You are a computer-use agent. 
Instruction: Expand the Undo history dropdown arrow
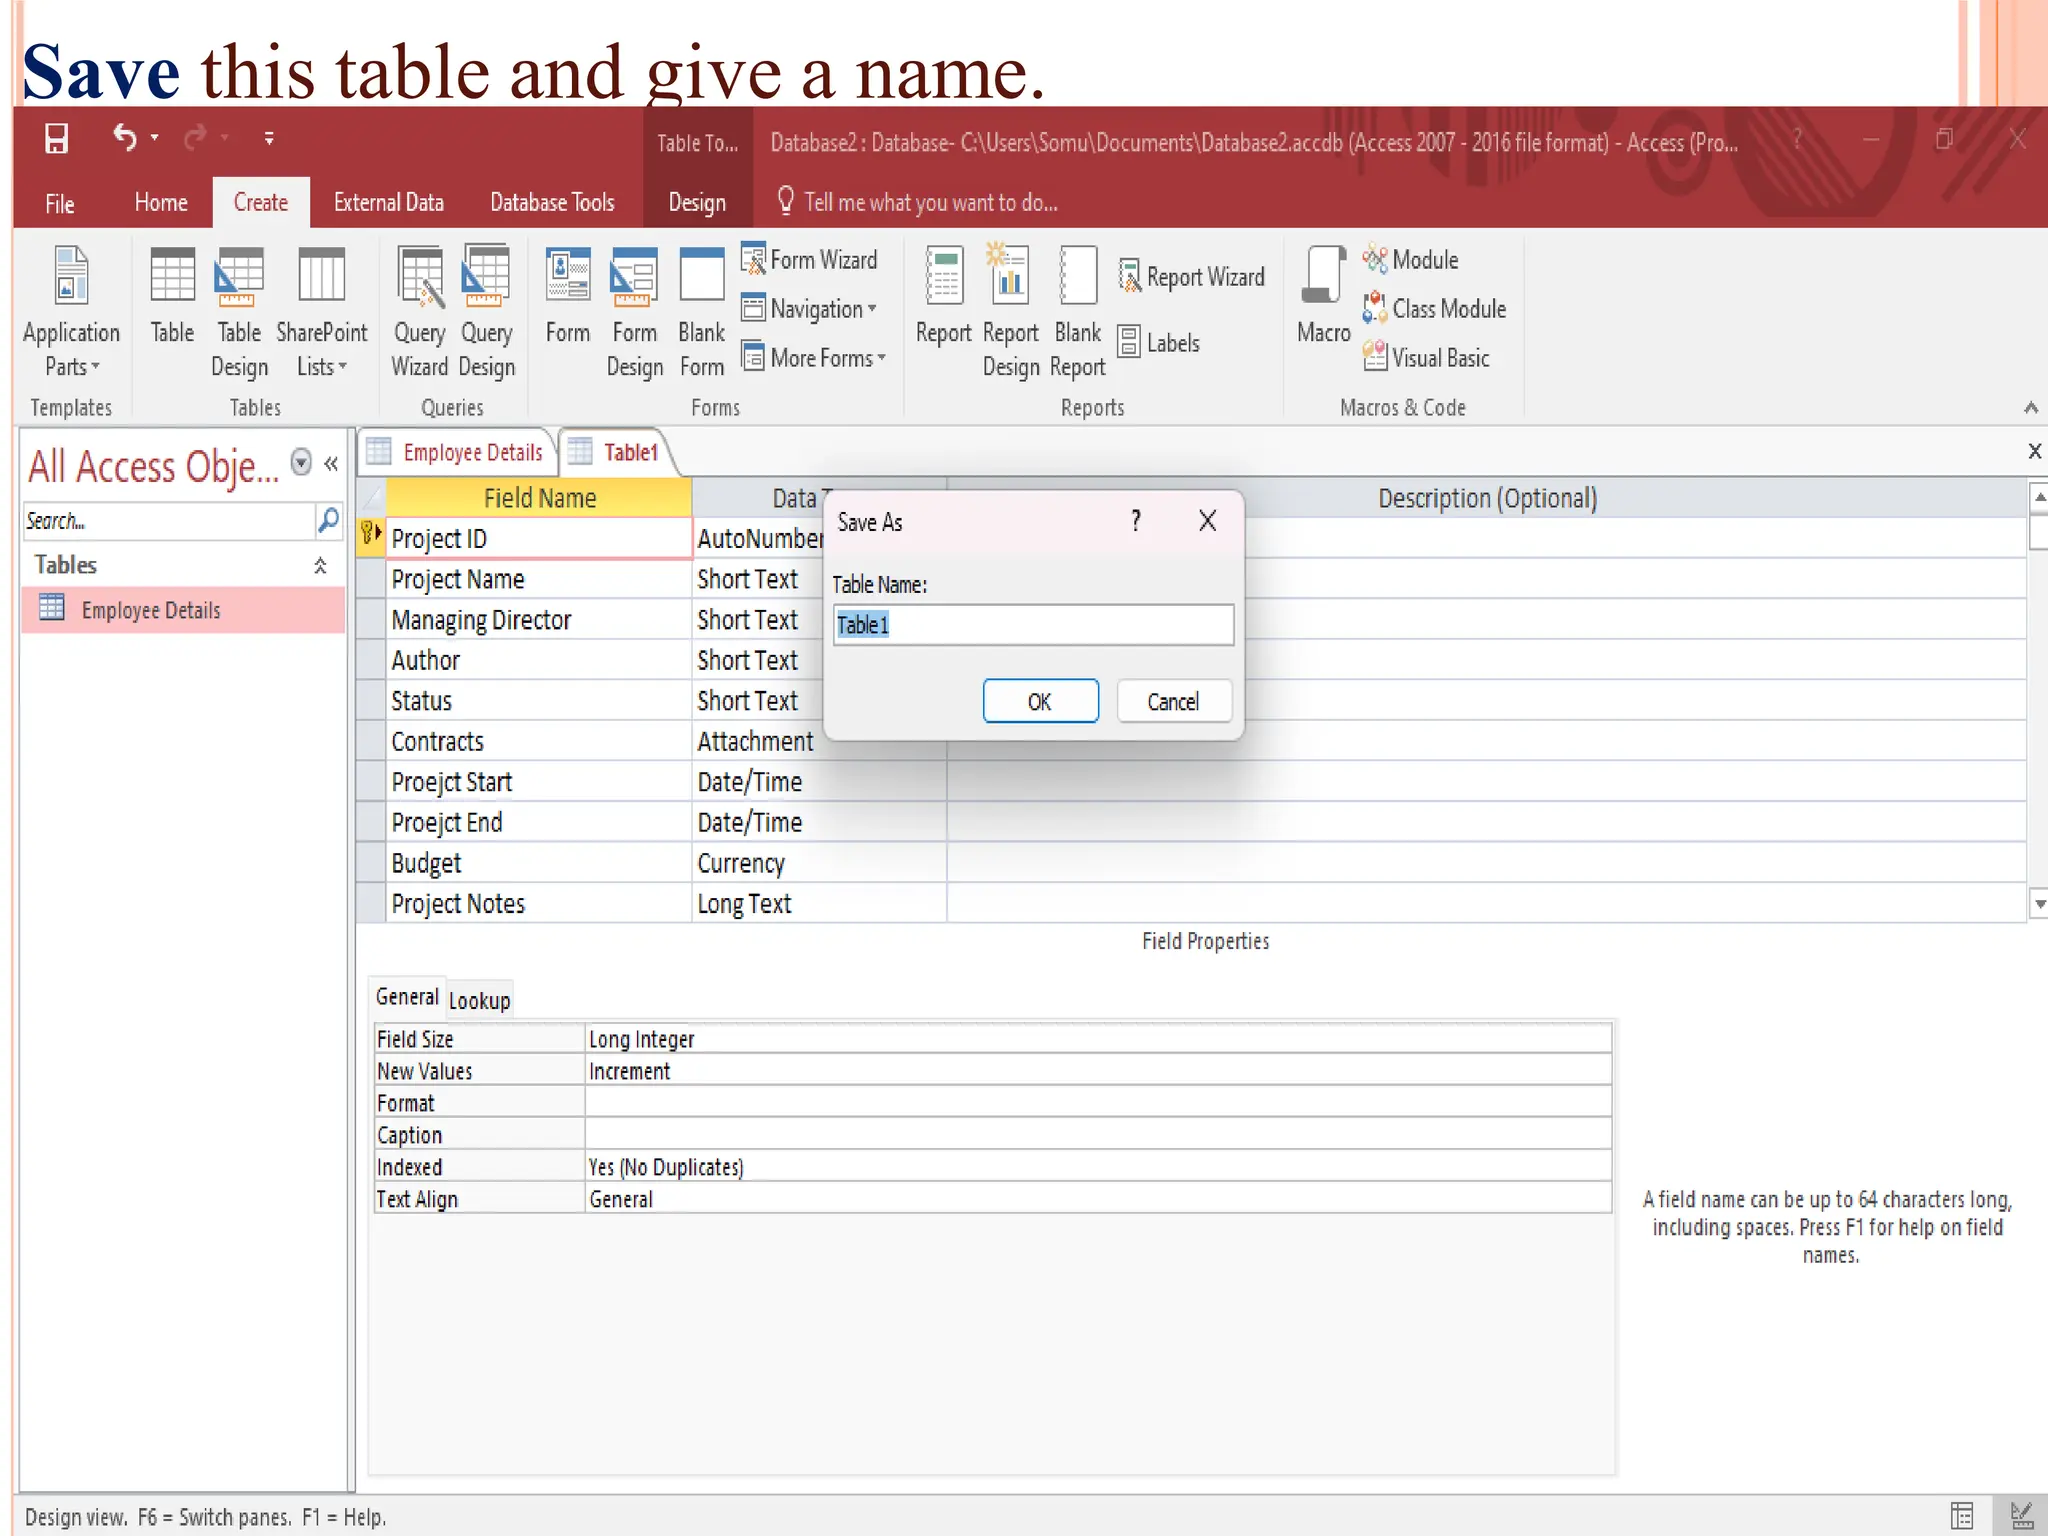click(155, 137)
